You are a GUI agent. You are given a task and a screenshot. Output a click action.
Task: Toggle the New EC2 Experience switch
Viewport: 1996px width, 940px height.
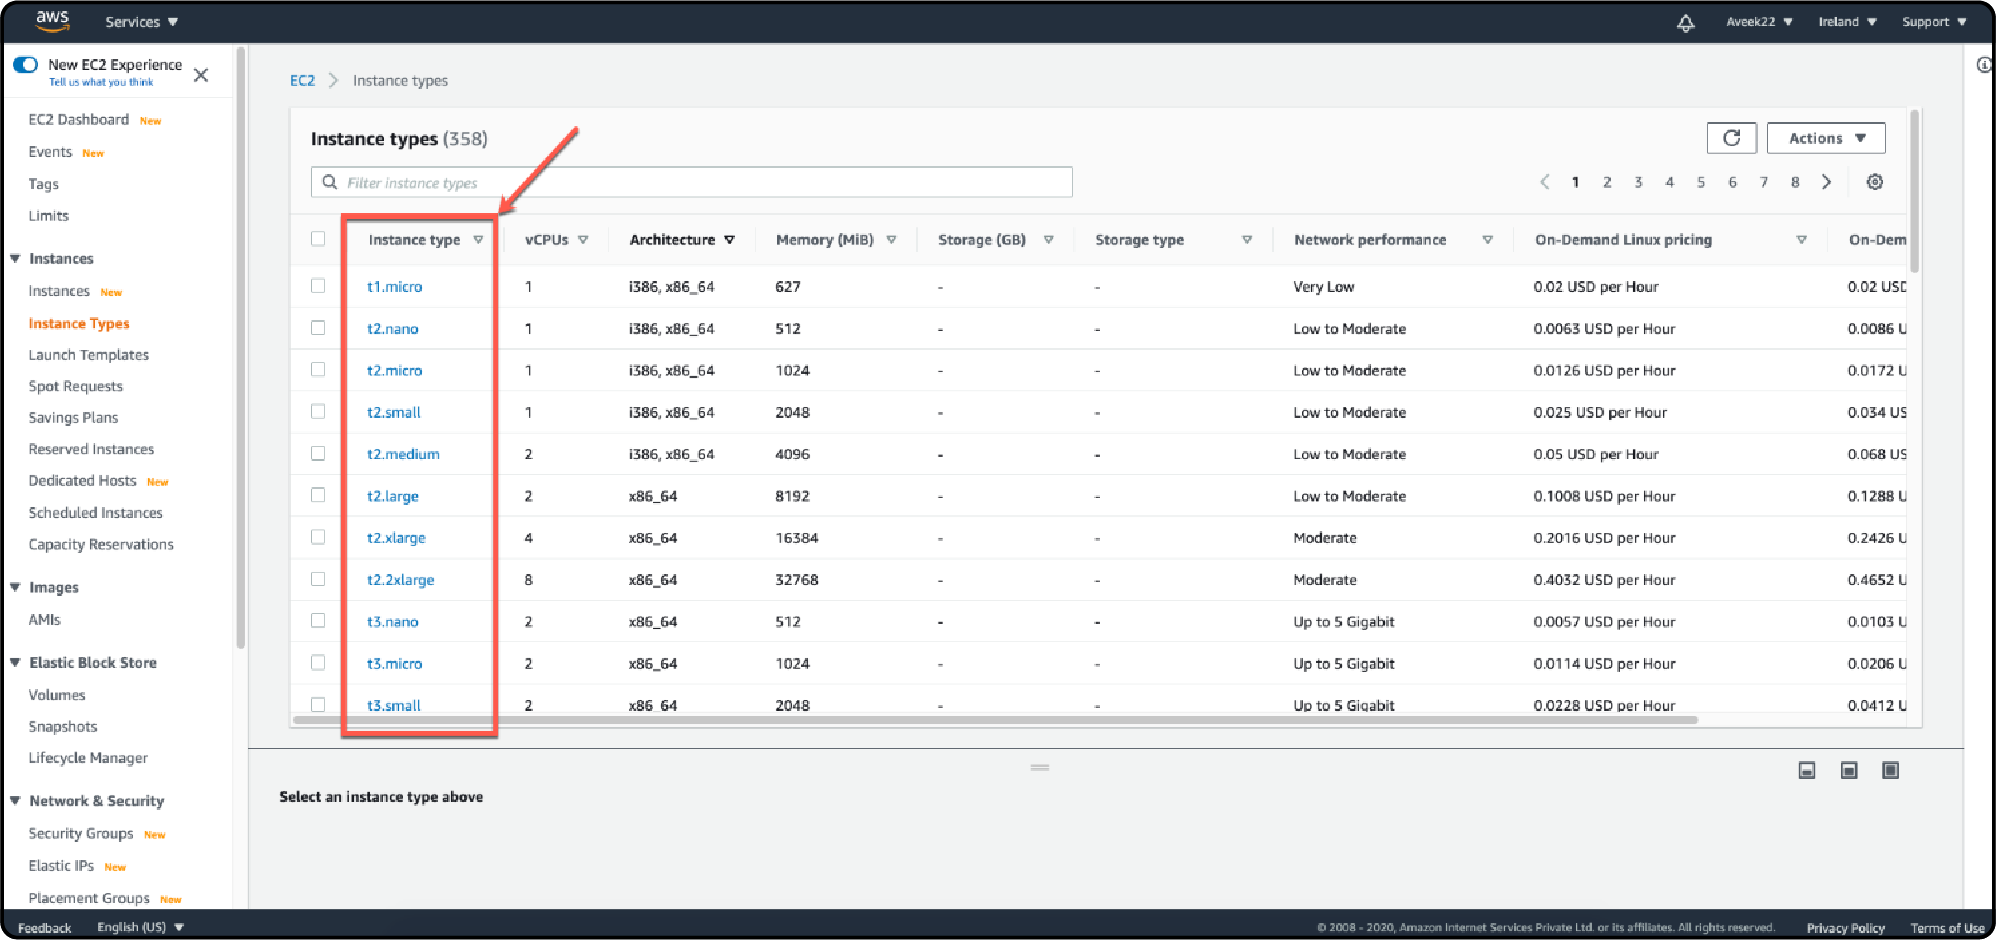pyautogui.click(x=25, y=65)
